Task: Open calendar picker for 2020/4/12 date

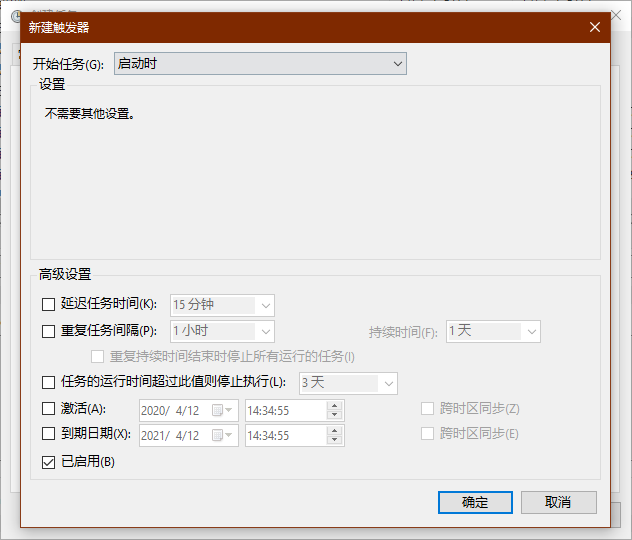Action: coord(222,410)
